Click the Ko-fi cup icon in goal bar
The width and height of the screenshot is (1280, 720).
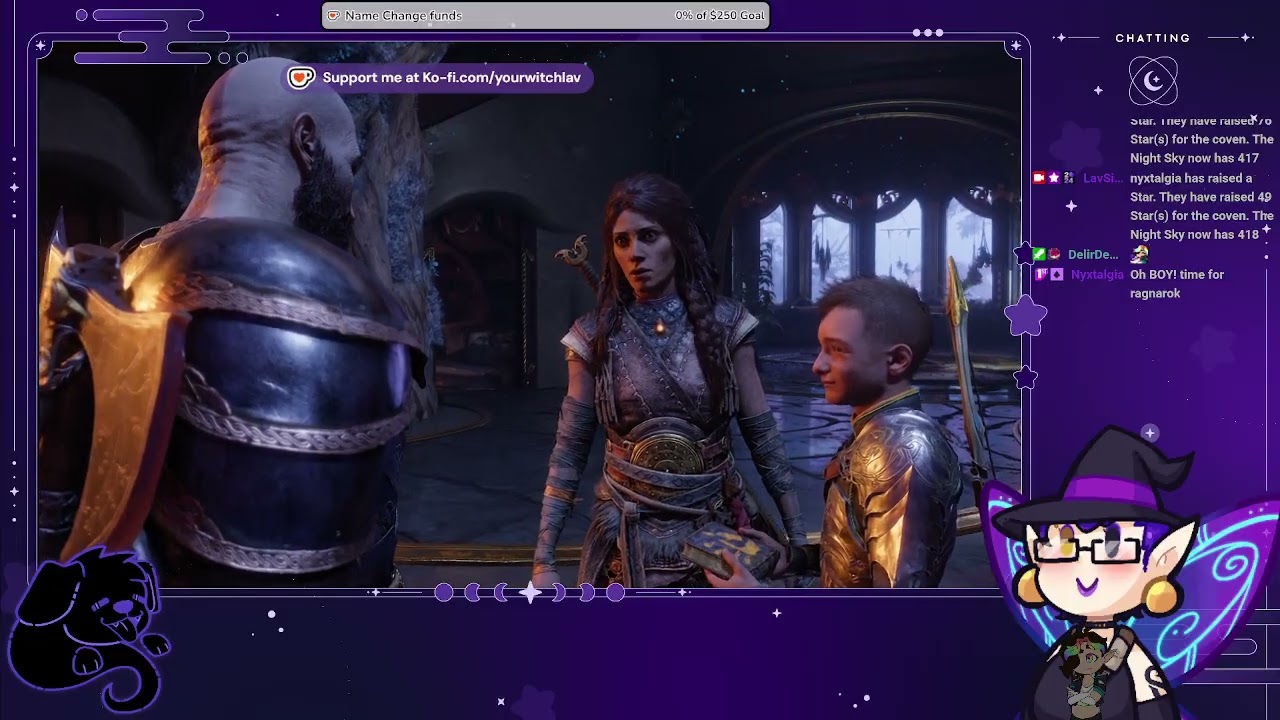(334, 16)
